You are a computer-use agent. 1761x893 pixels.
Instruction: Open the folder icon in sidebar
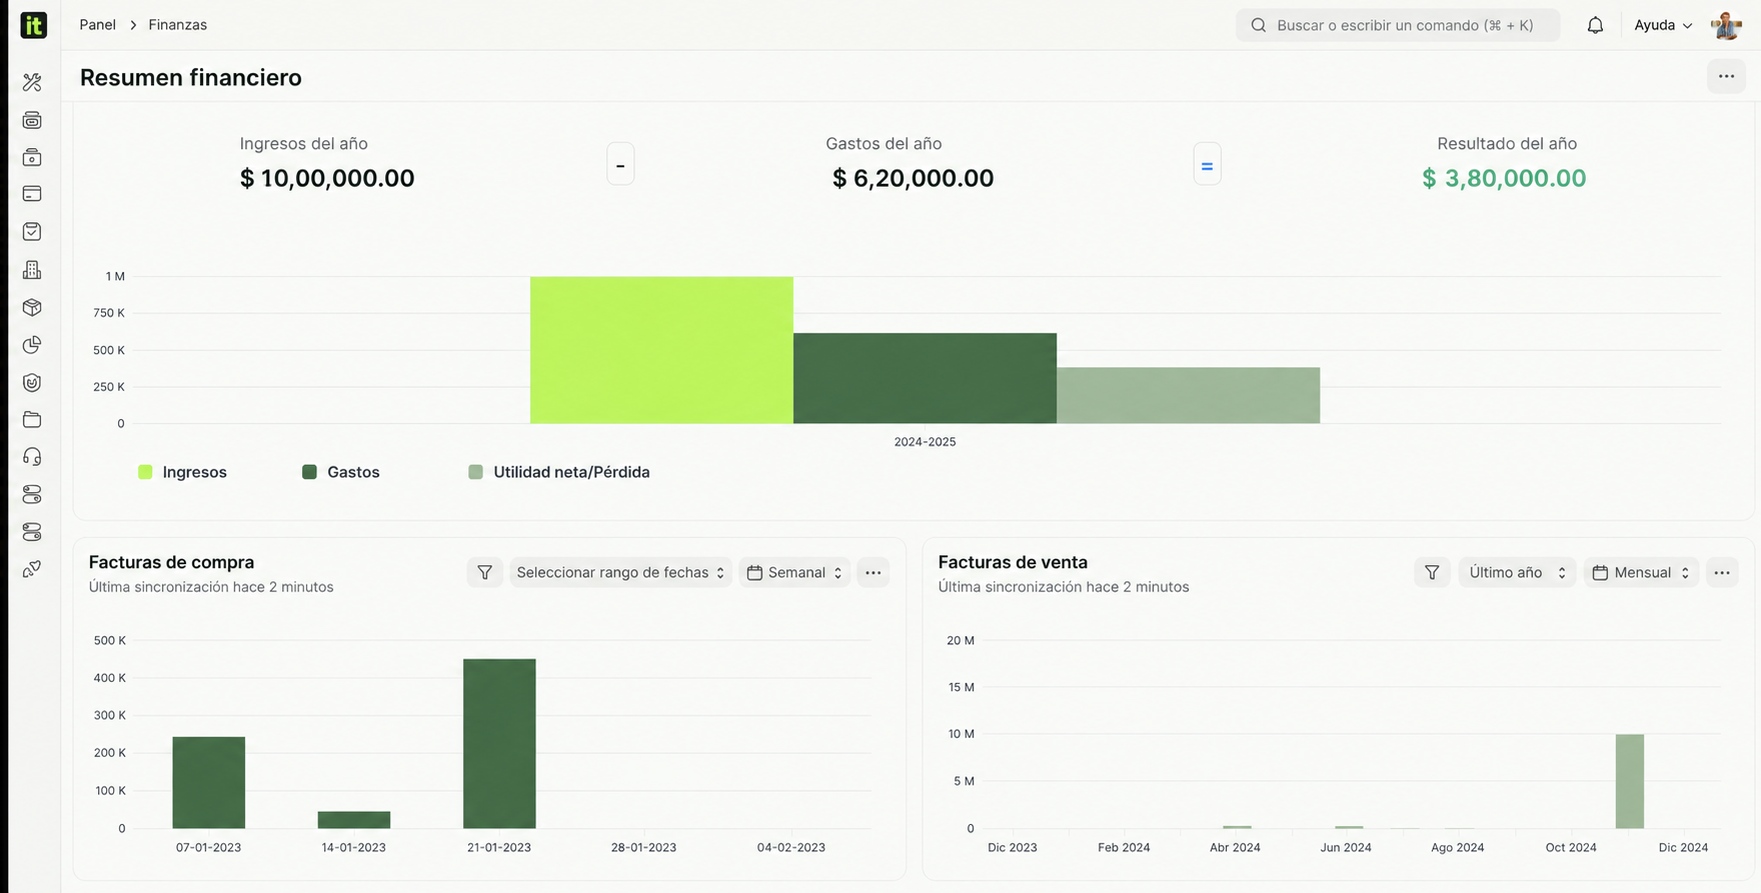tap(32, 420)
